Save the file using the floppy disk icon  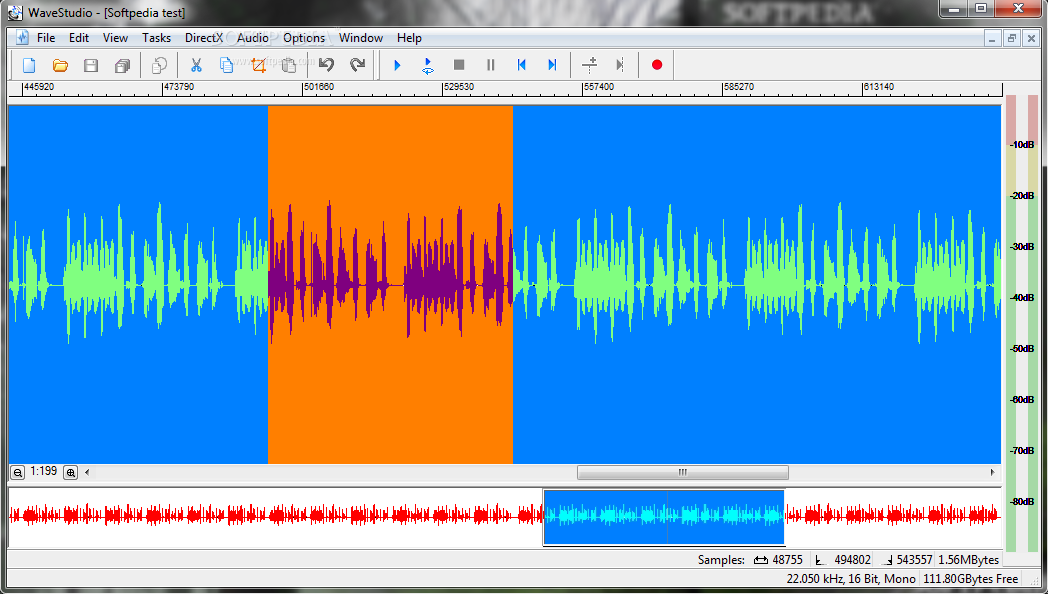[x=91, y=65]
